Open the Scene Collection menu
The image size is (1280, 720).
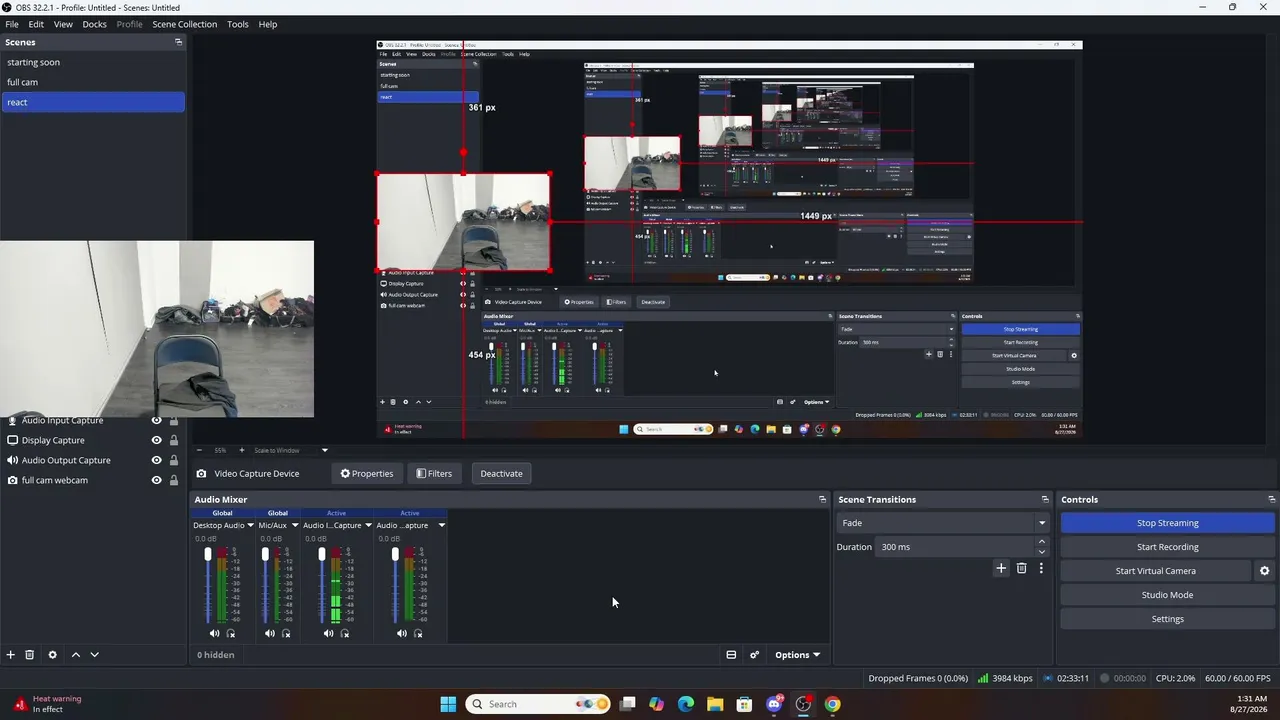(x=184, y=24)
